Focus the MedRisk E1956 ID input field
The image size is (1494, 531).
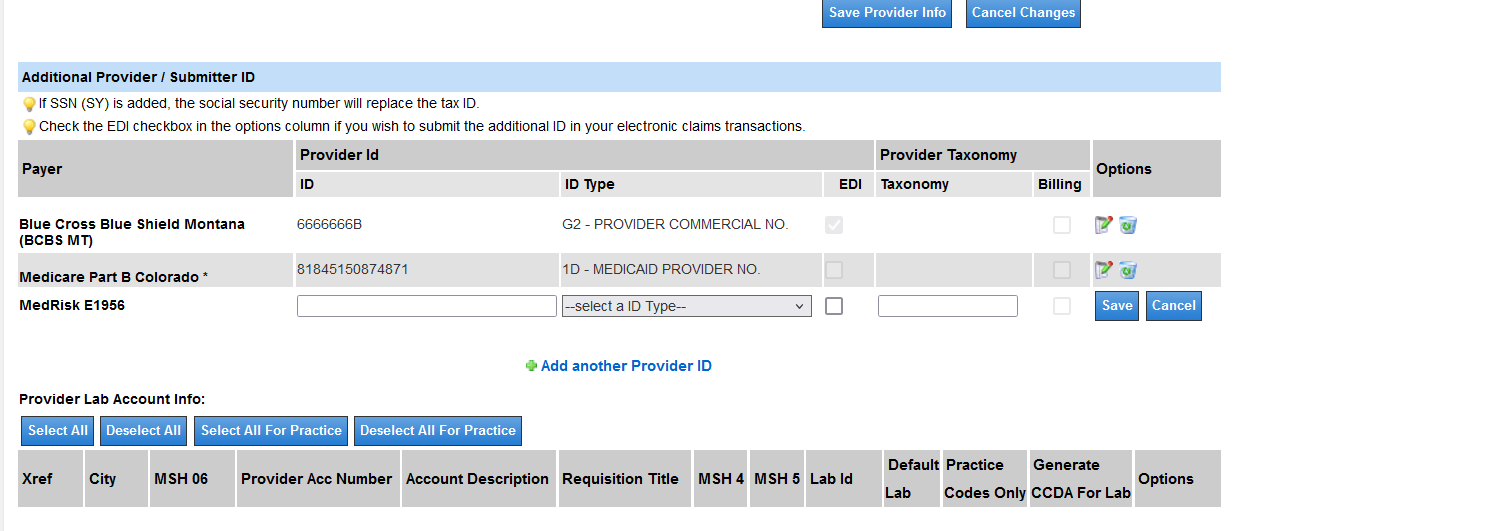coord(426,306)
